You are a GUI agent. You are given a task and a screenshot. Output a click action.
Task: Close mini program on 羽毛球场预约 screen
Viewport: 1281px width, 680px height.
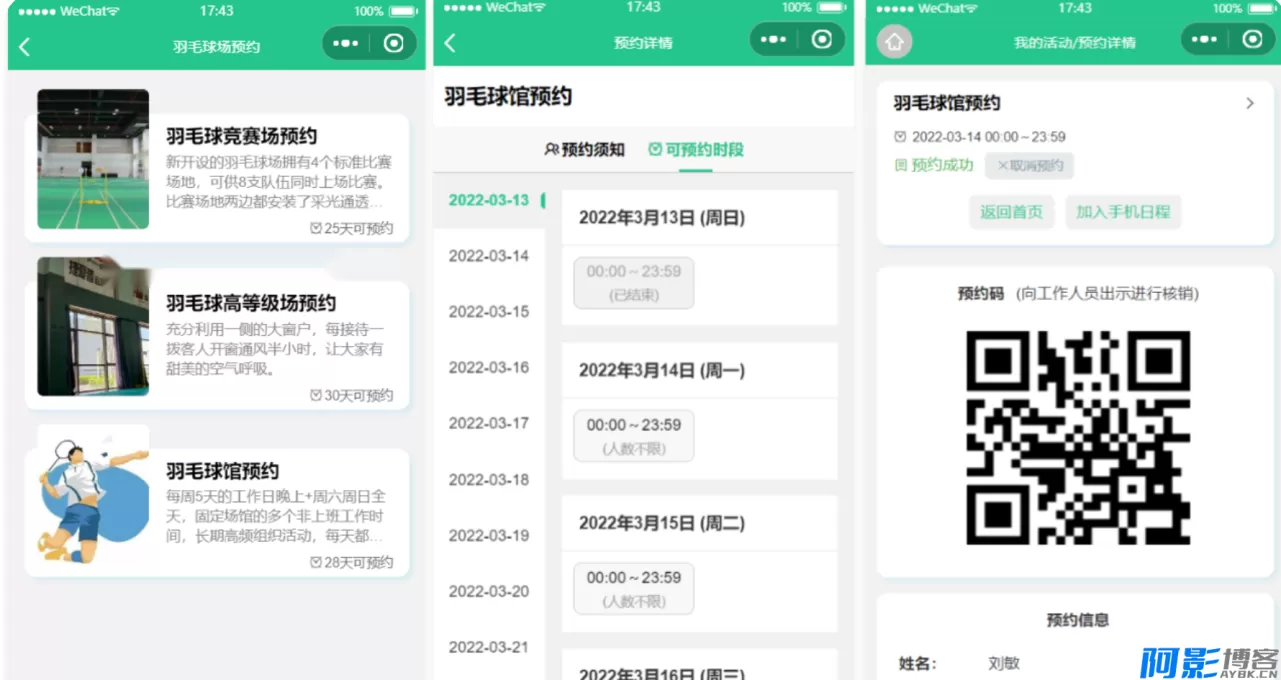click(394, 44)
